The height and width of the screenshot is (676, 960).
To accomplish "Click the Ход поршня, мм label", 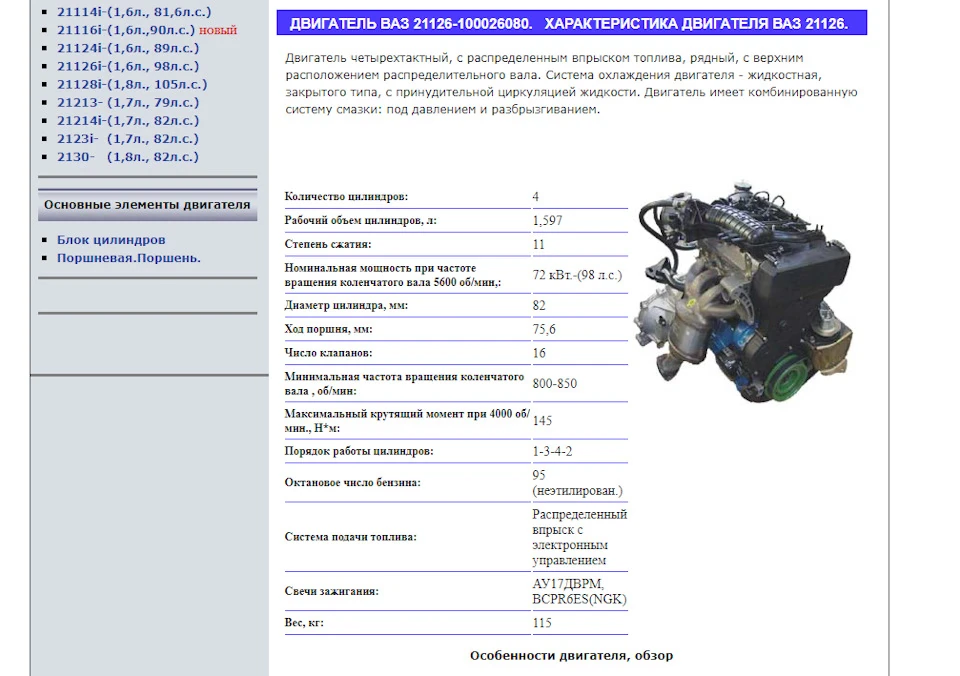I will tap(328, 329).
